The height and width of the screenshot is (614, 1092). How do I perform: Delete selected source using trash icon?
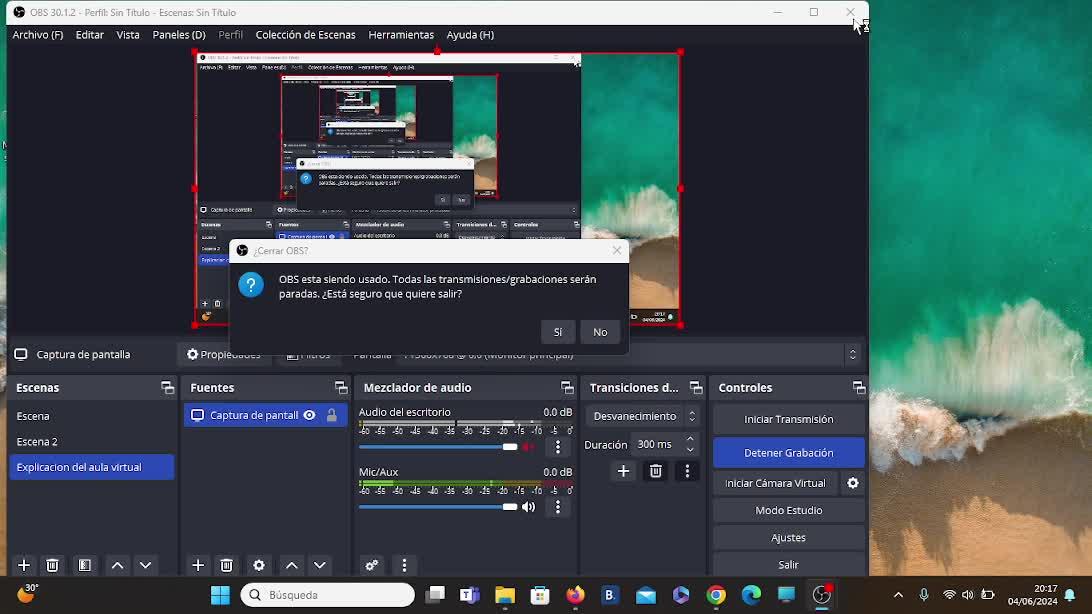(x=227, y=565)
